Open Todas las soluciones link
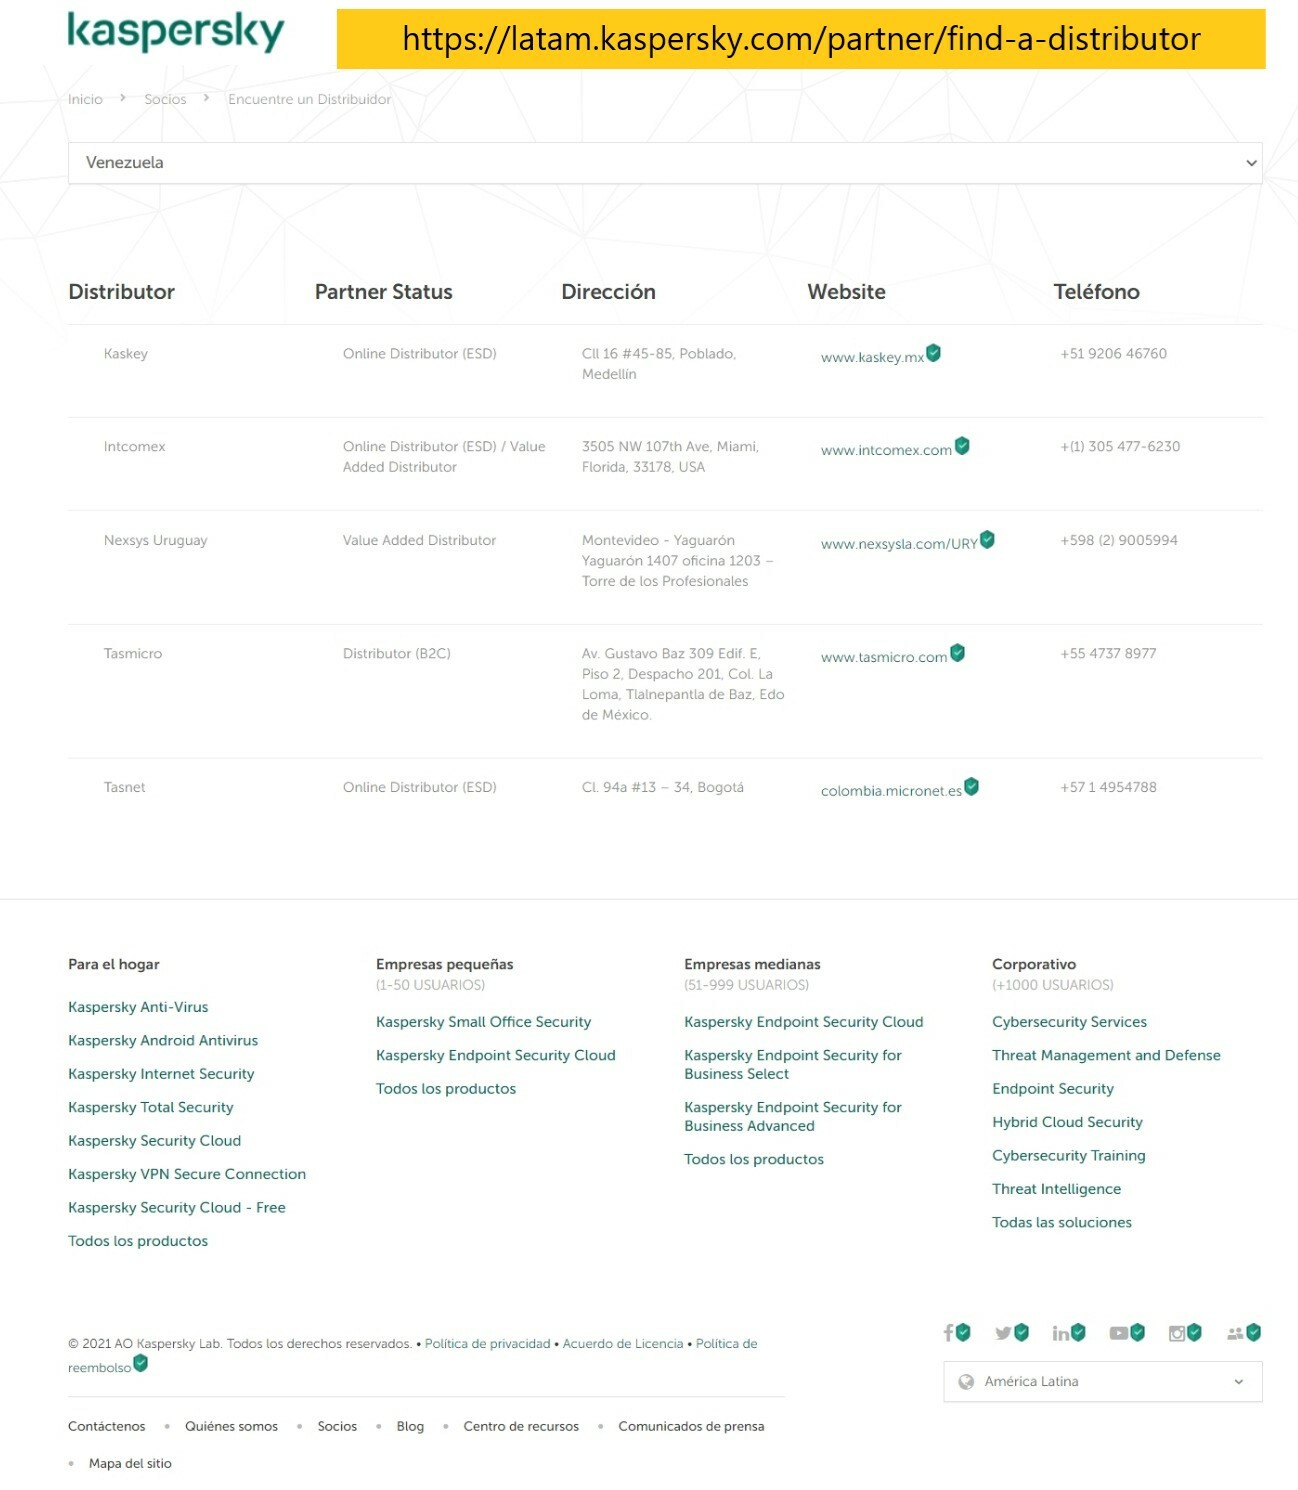 coord(1062,1222)
